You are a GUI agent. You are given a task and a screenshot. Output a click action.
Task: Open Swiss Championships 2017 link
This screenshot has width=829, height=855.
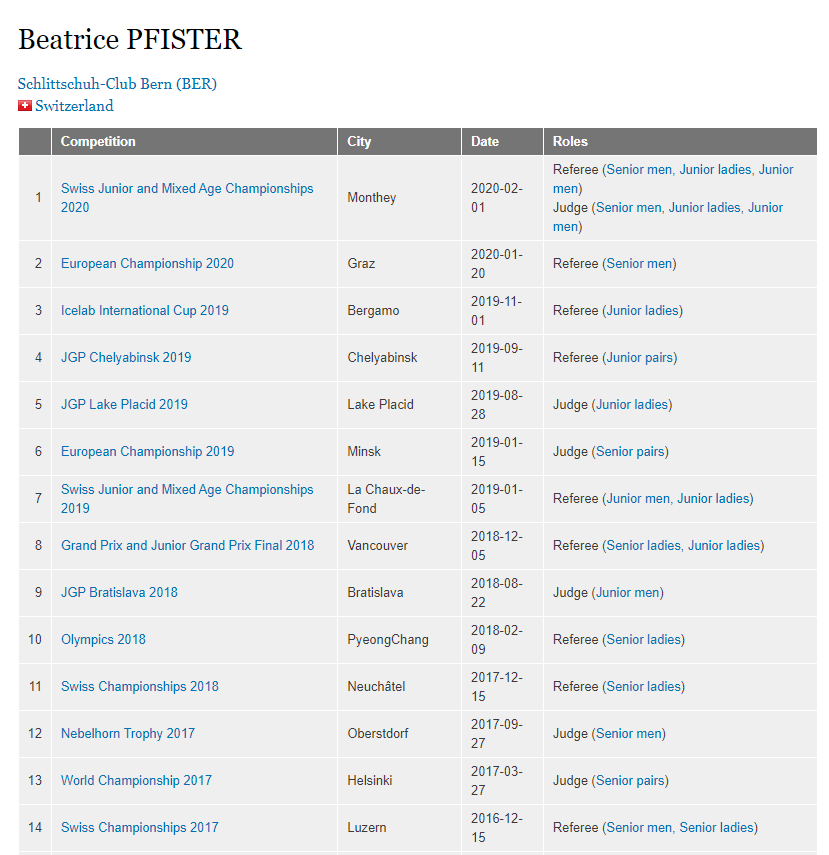[139, 828]
